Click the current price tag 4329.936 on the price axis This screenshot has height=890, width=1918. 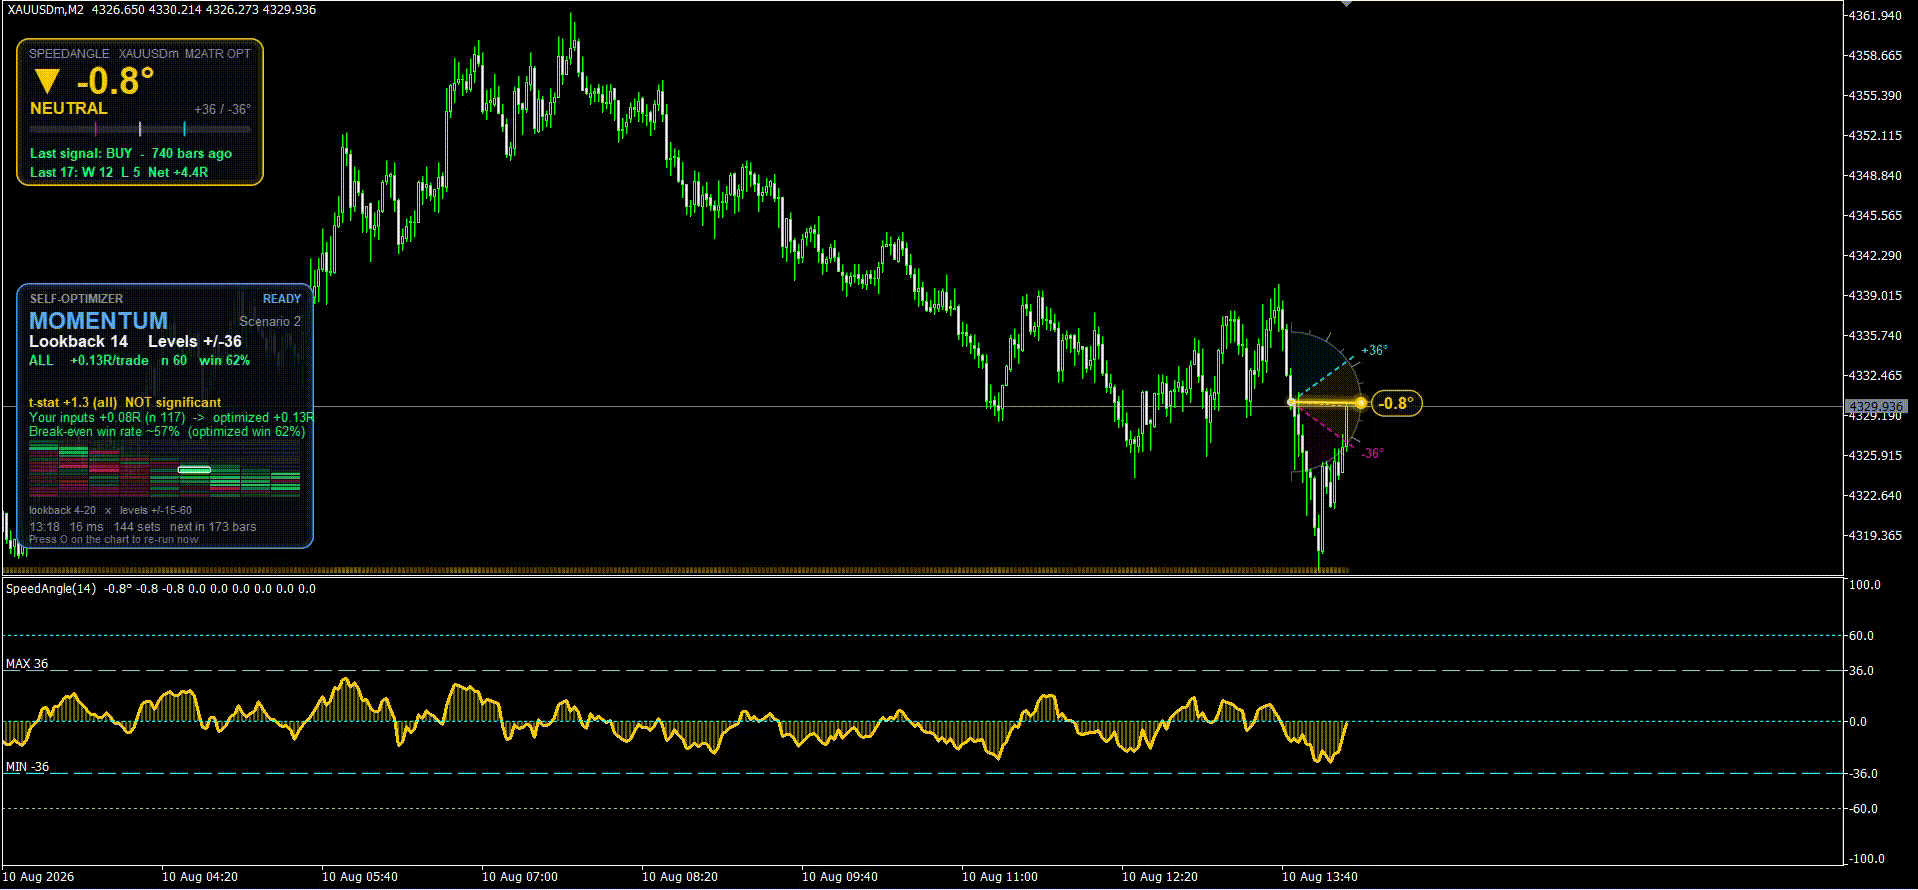1876,407
